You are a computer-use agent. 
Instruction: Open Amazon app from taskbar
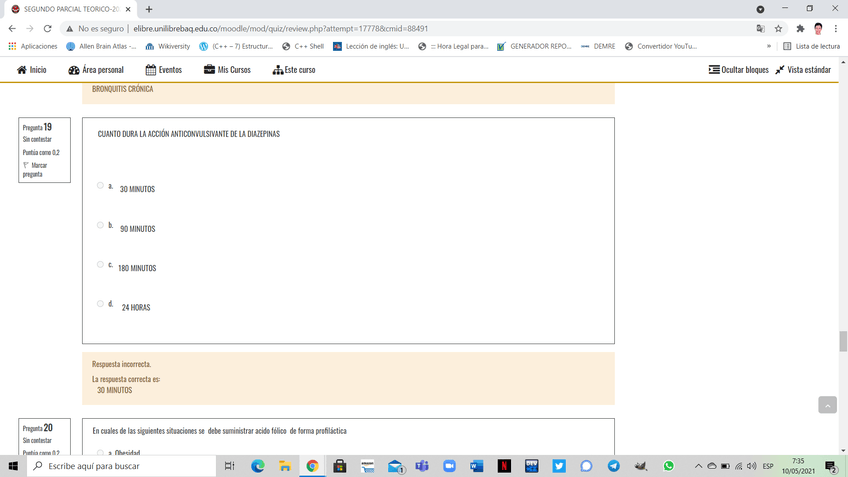click(367, 466)
